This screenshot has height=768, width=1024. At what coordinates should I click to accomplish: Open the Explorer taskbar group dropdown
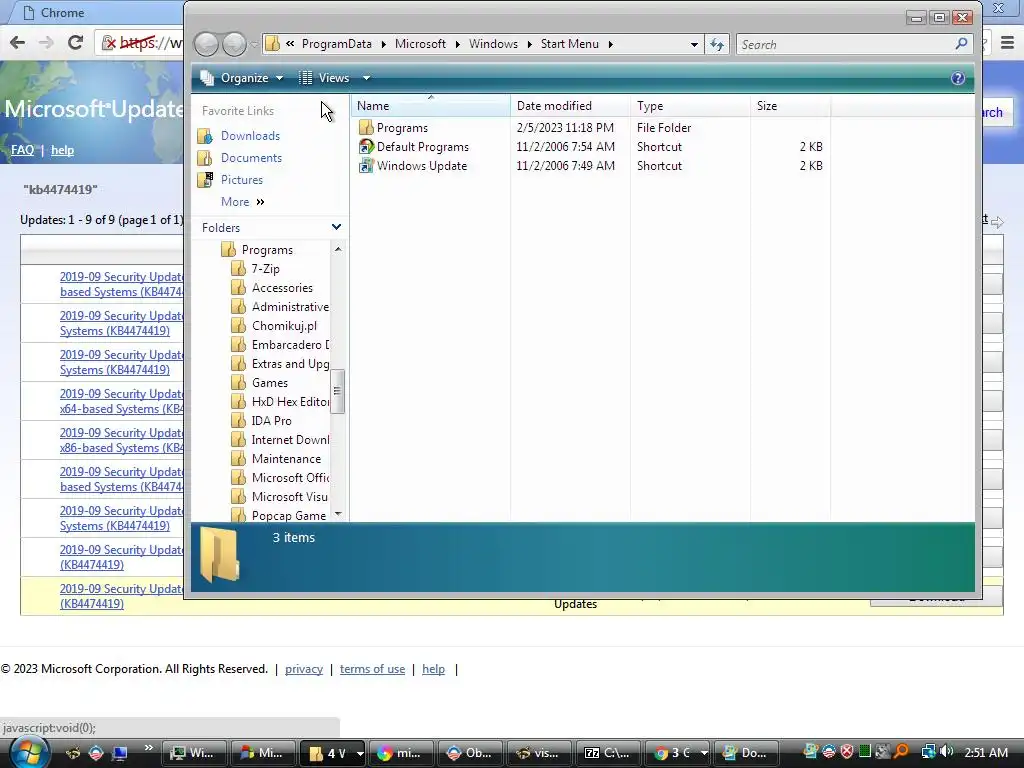click(359, 753)
